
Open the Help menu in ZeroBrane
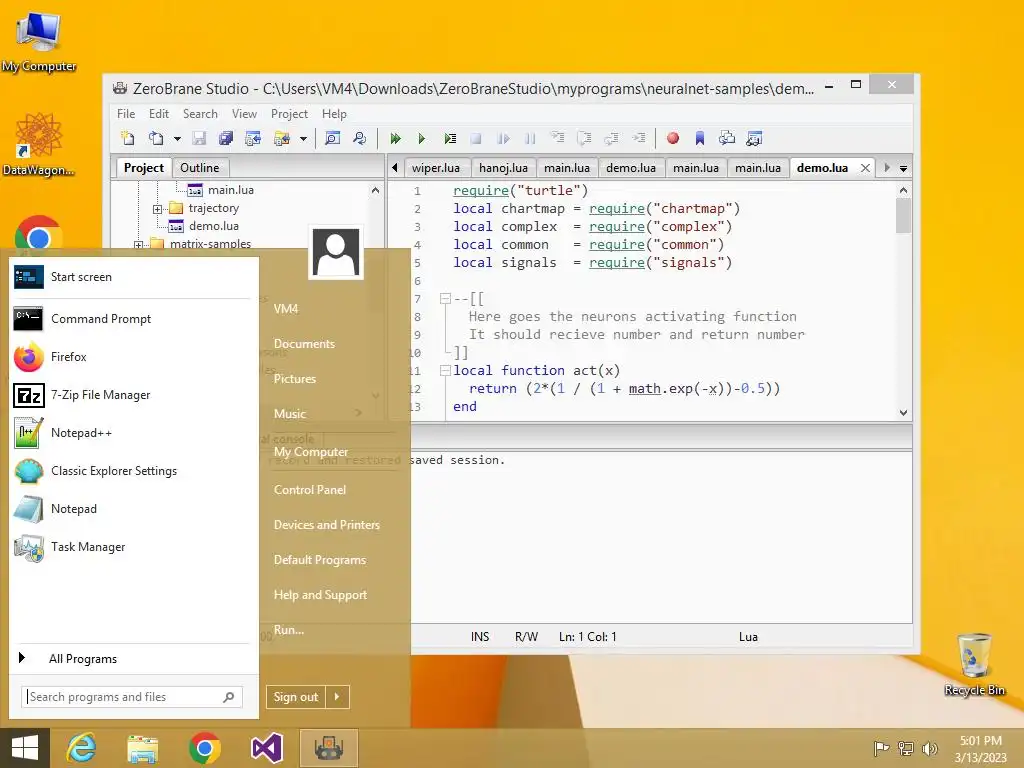(x=334, y=114)
